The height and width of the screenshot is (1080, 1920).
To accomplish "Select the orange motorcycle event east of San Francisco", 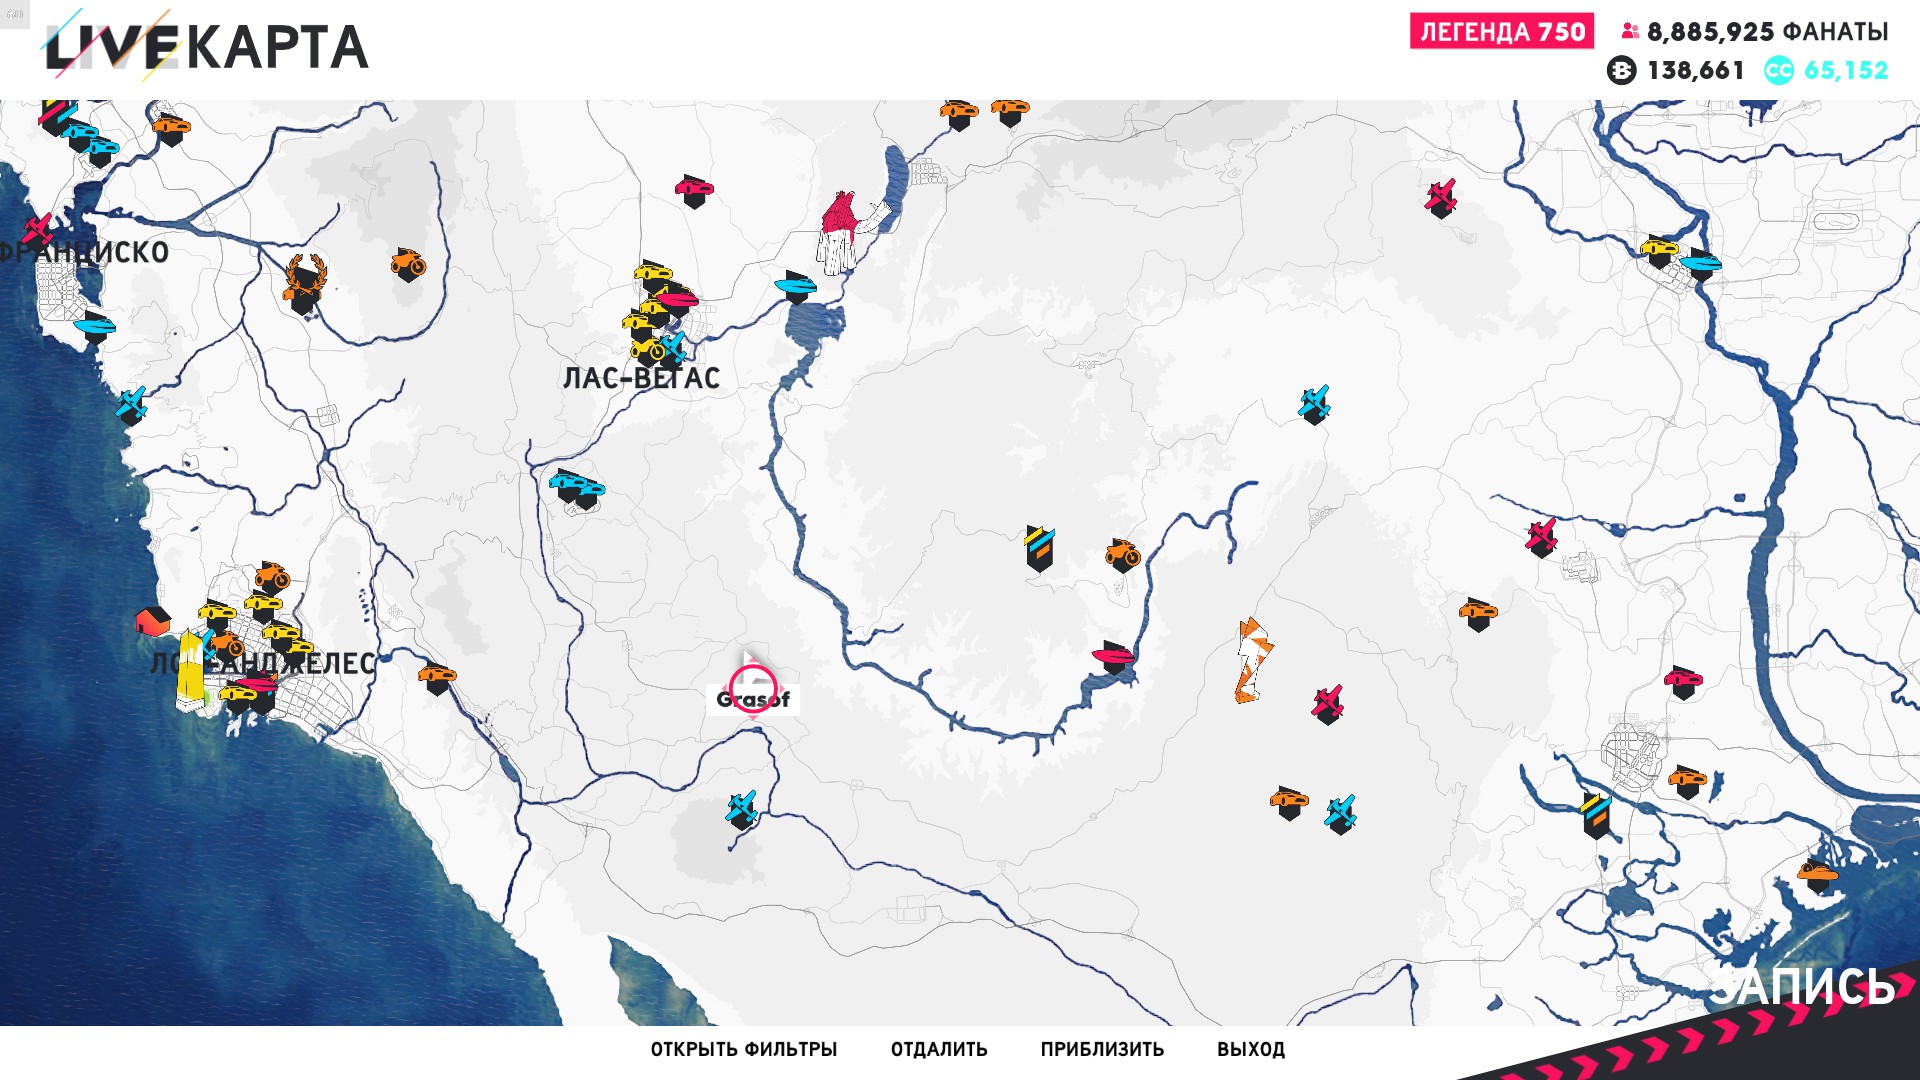I will (x=408, y=265).
